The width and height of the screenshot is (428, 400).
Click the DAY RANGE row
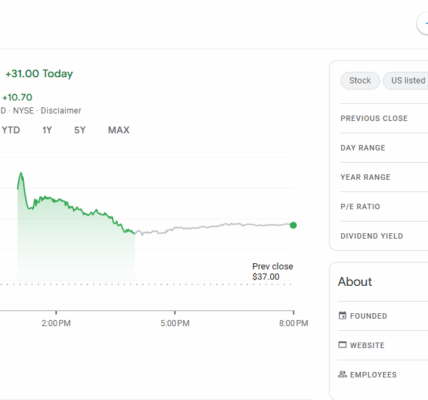click(384, 148)
